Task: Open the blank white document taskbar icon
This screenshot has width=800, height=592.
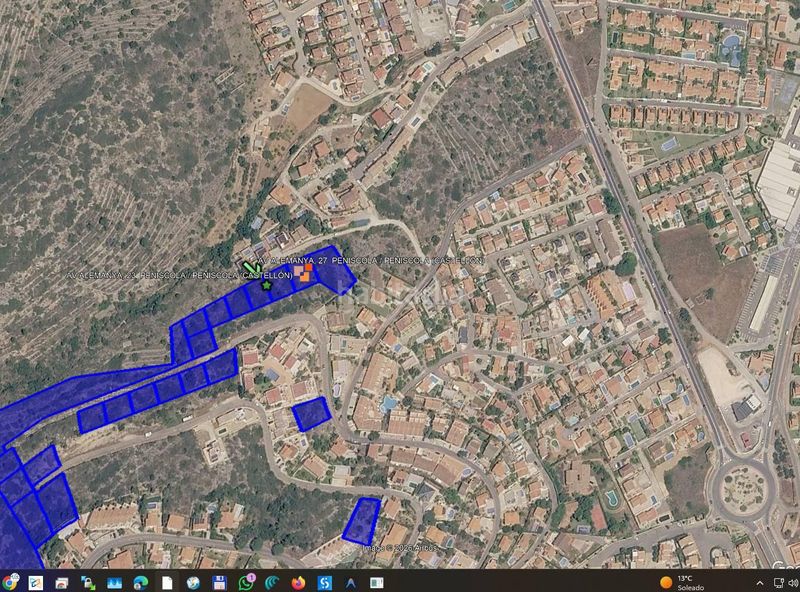Action: pyautogui.click(x=167, y=582)
